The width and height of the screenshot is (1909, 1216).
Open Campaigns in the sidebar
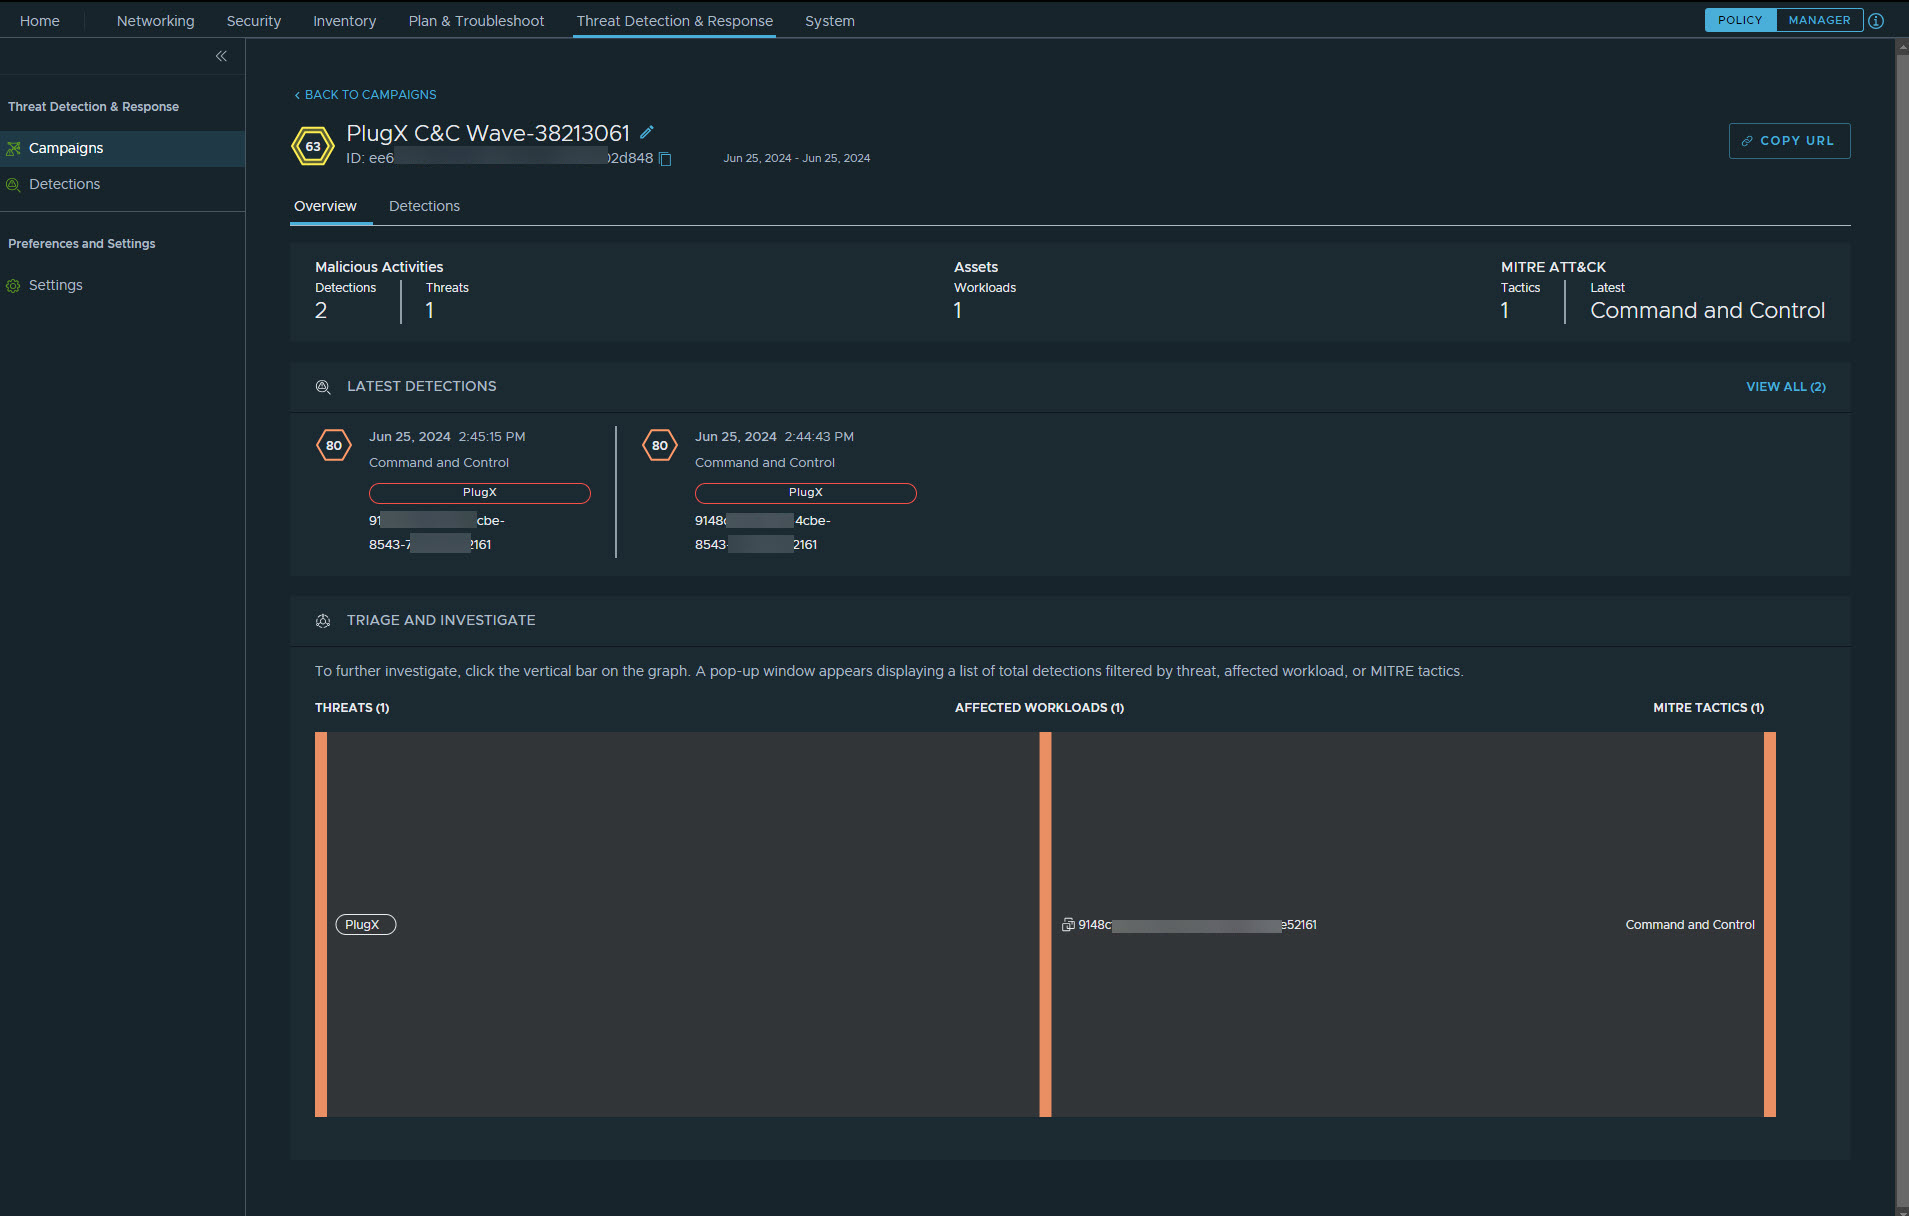tap(122, 148)
